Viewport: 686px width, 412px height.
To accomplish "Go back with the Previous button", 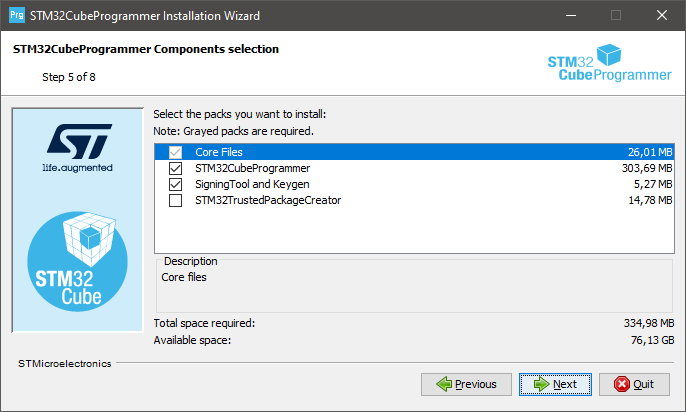I will (x=466, y=384).
